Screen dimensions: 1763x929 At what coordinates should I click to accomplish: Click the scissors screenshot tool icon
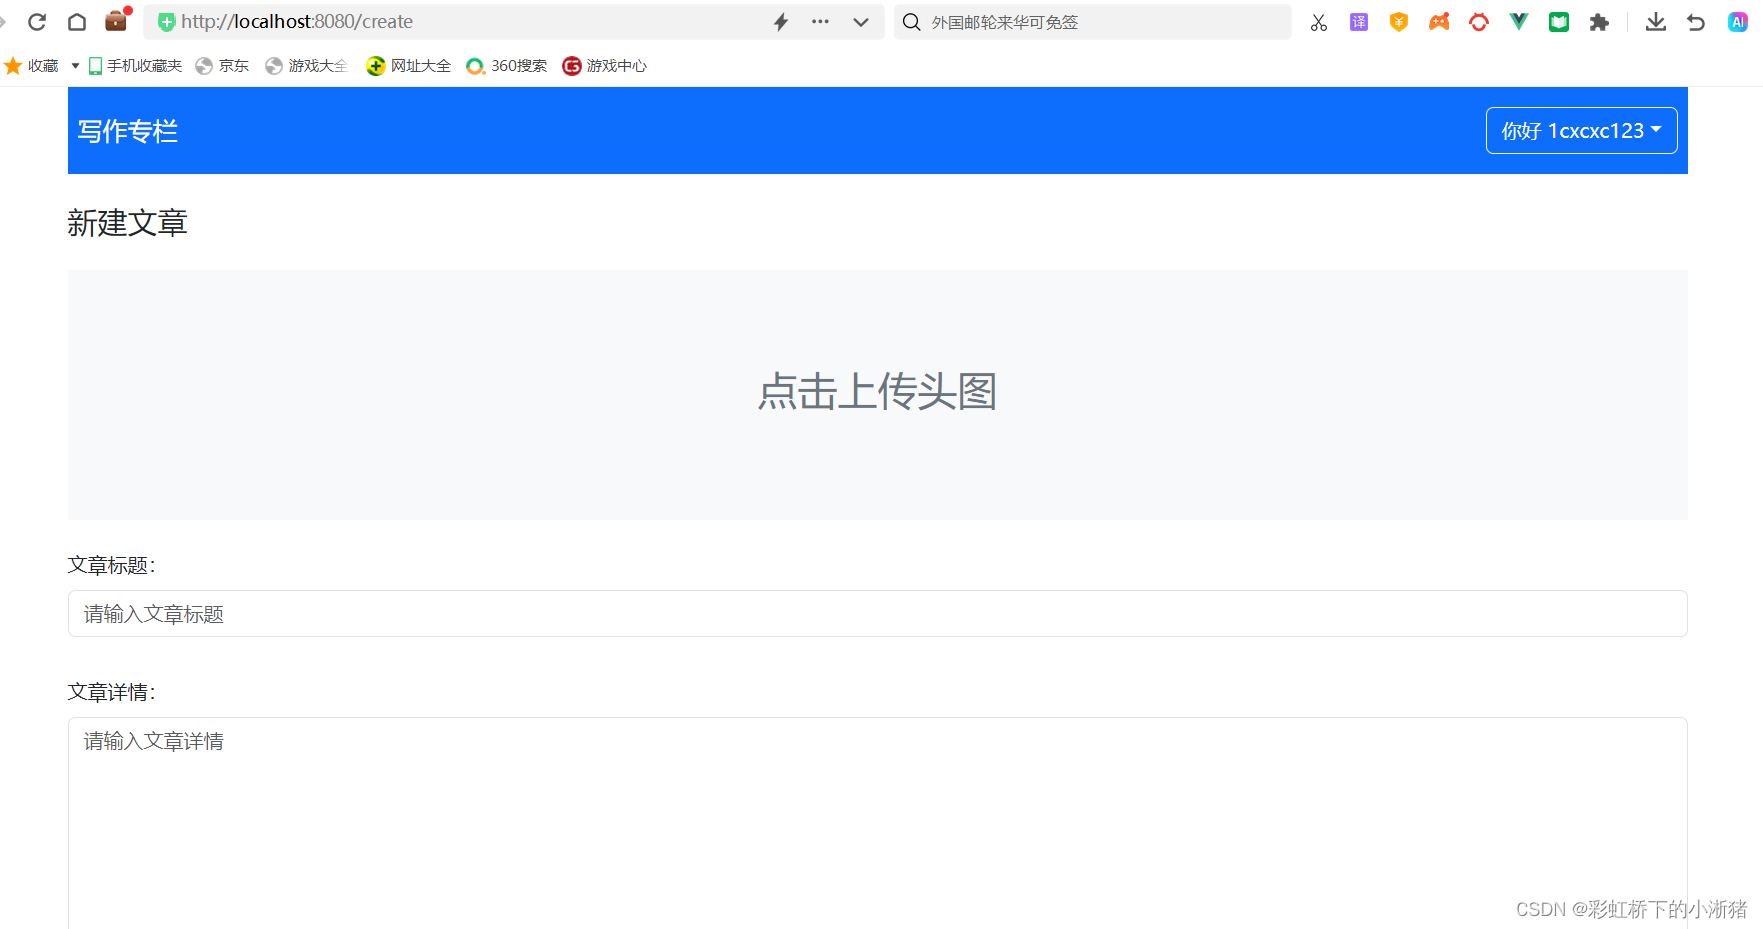click(x=1318, y=21)
